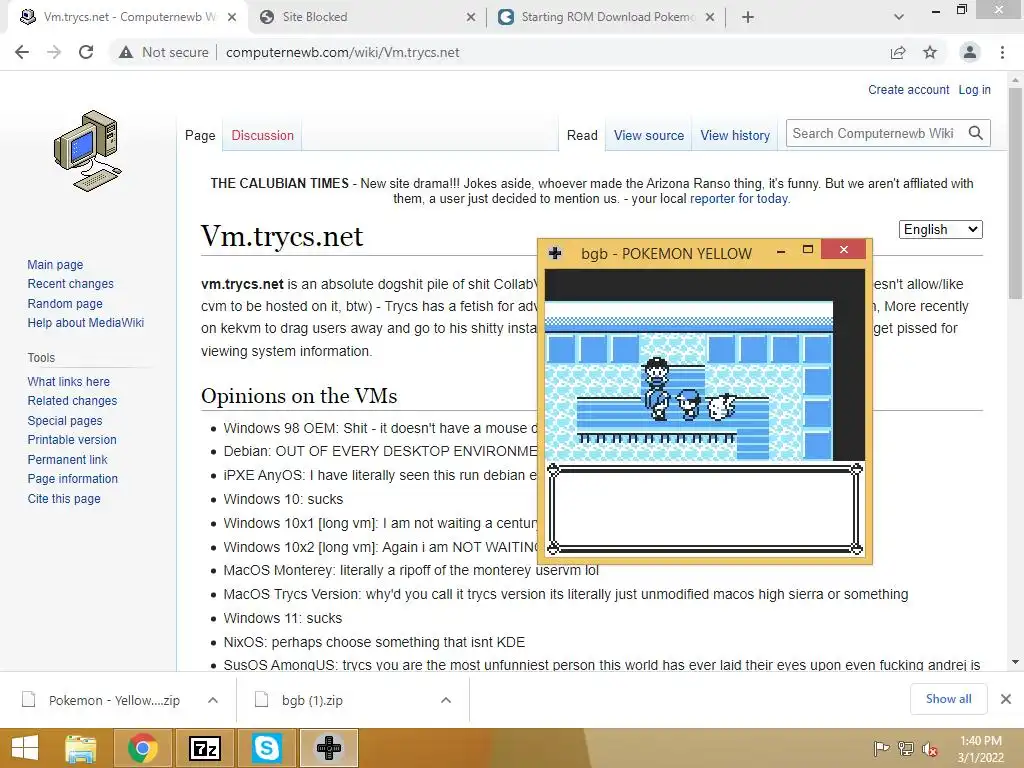
Task: Click the Log in link
Action: pyautogui.click(x=974, y=89)
